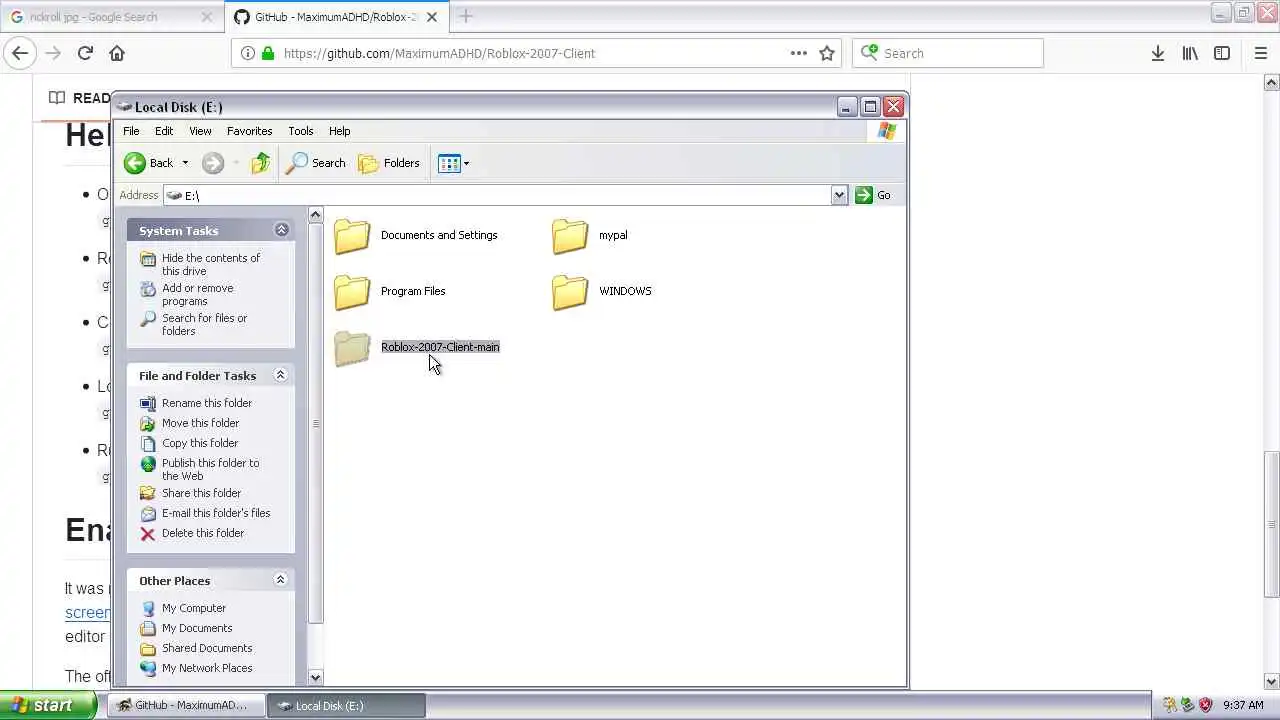
Task: Toggle the browser sidebar icon
Action: click(1222, 53)
